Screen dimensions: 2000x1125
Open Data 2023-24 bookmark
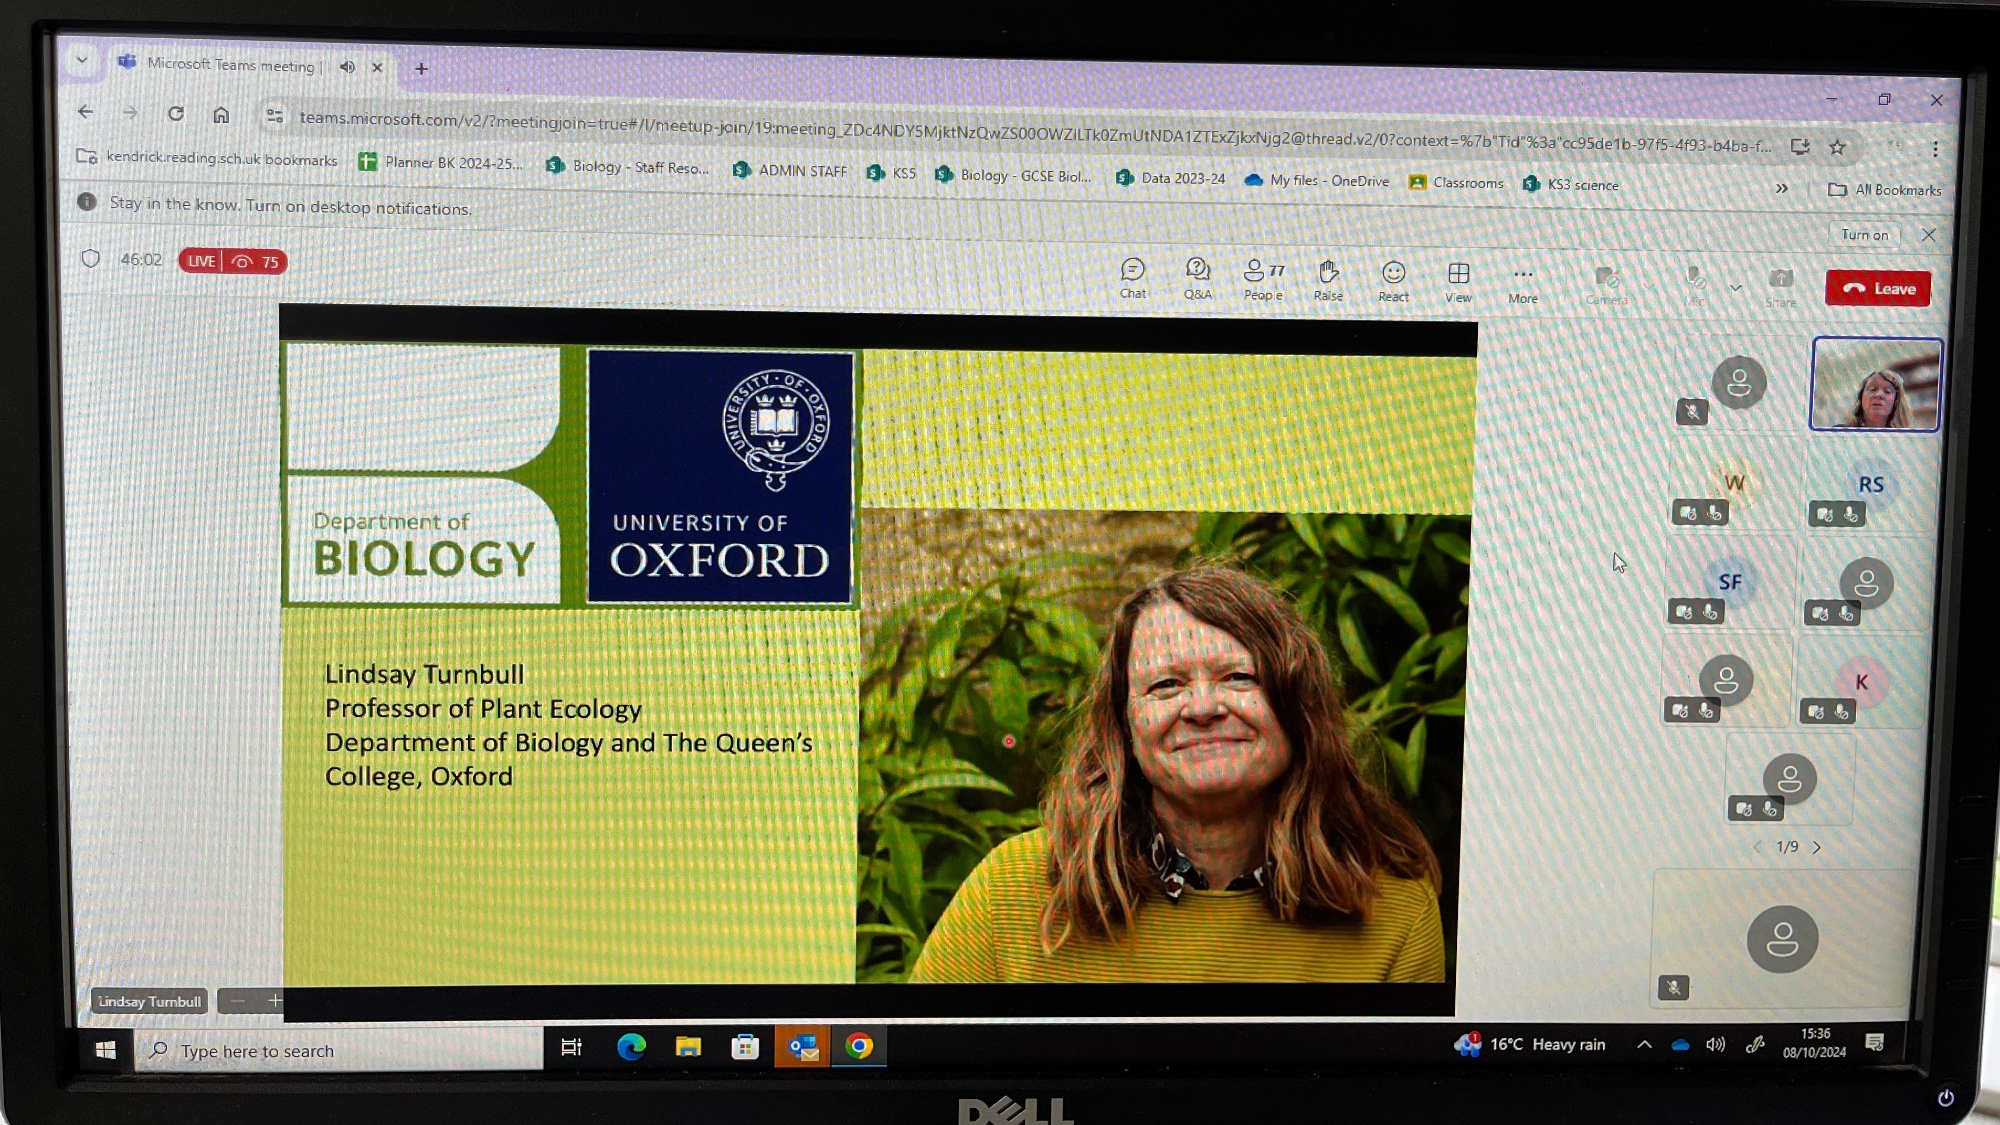pyautogui.click(x=1170, y=178)
